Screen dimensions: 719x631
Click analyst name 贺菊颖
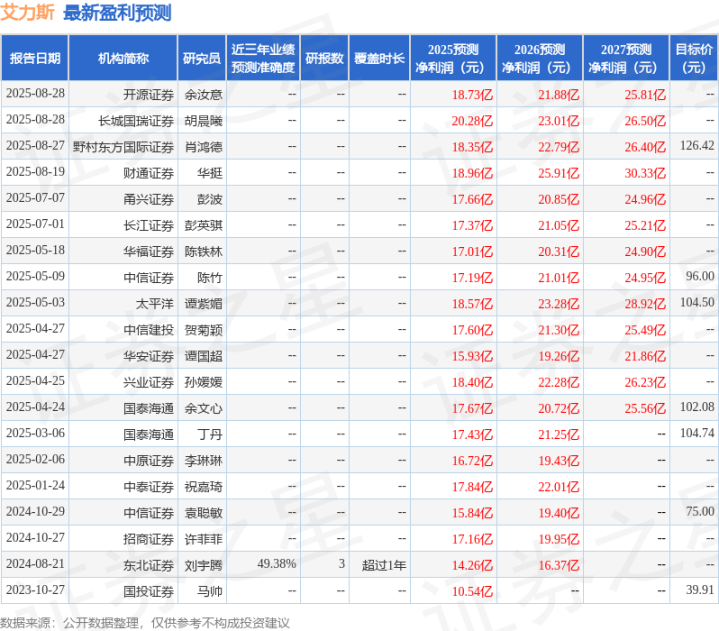[x=204, y=330]
